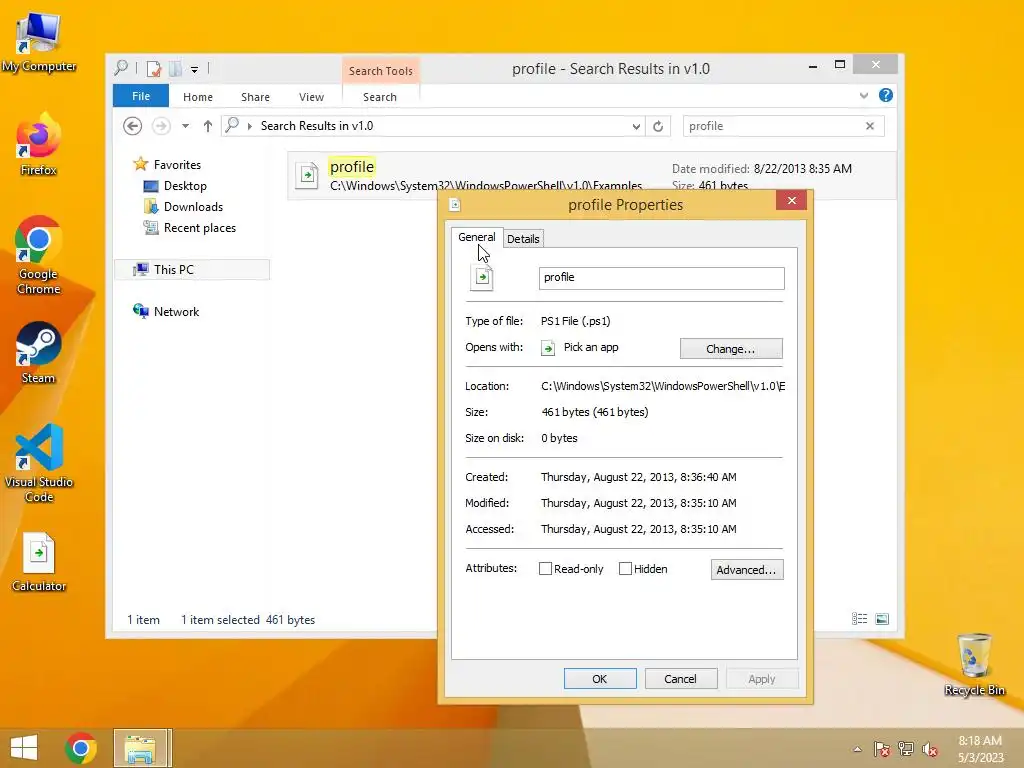Select Network in navigation pane
Screen dimensions: 1024x768
click(176, 312)
